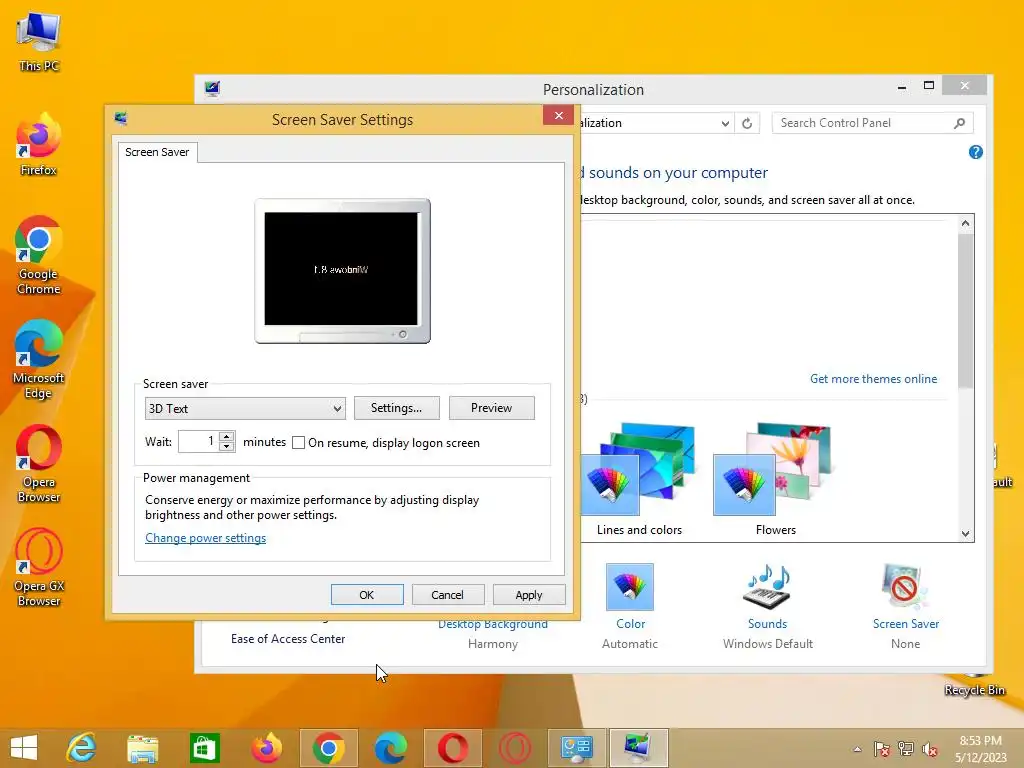Open the Sounds link label
This screenshot has width=1024, height=768.
[x=767, y=624]
